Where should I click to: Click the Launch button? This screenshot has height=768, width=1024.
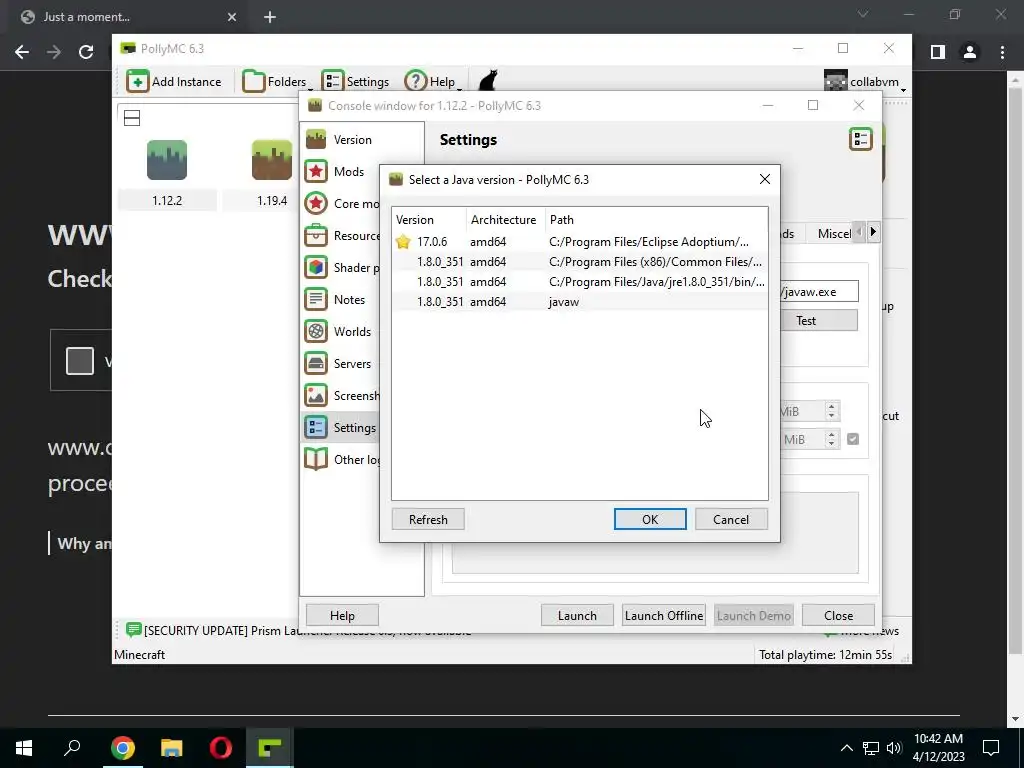pyautogui.click(x=577, y=615)
